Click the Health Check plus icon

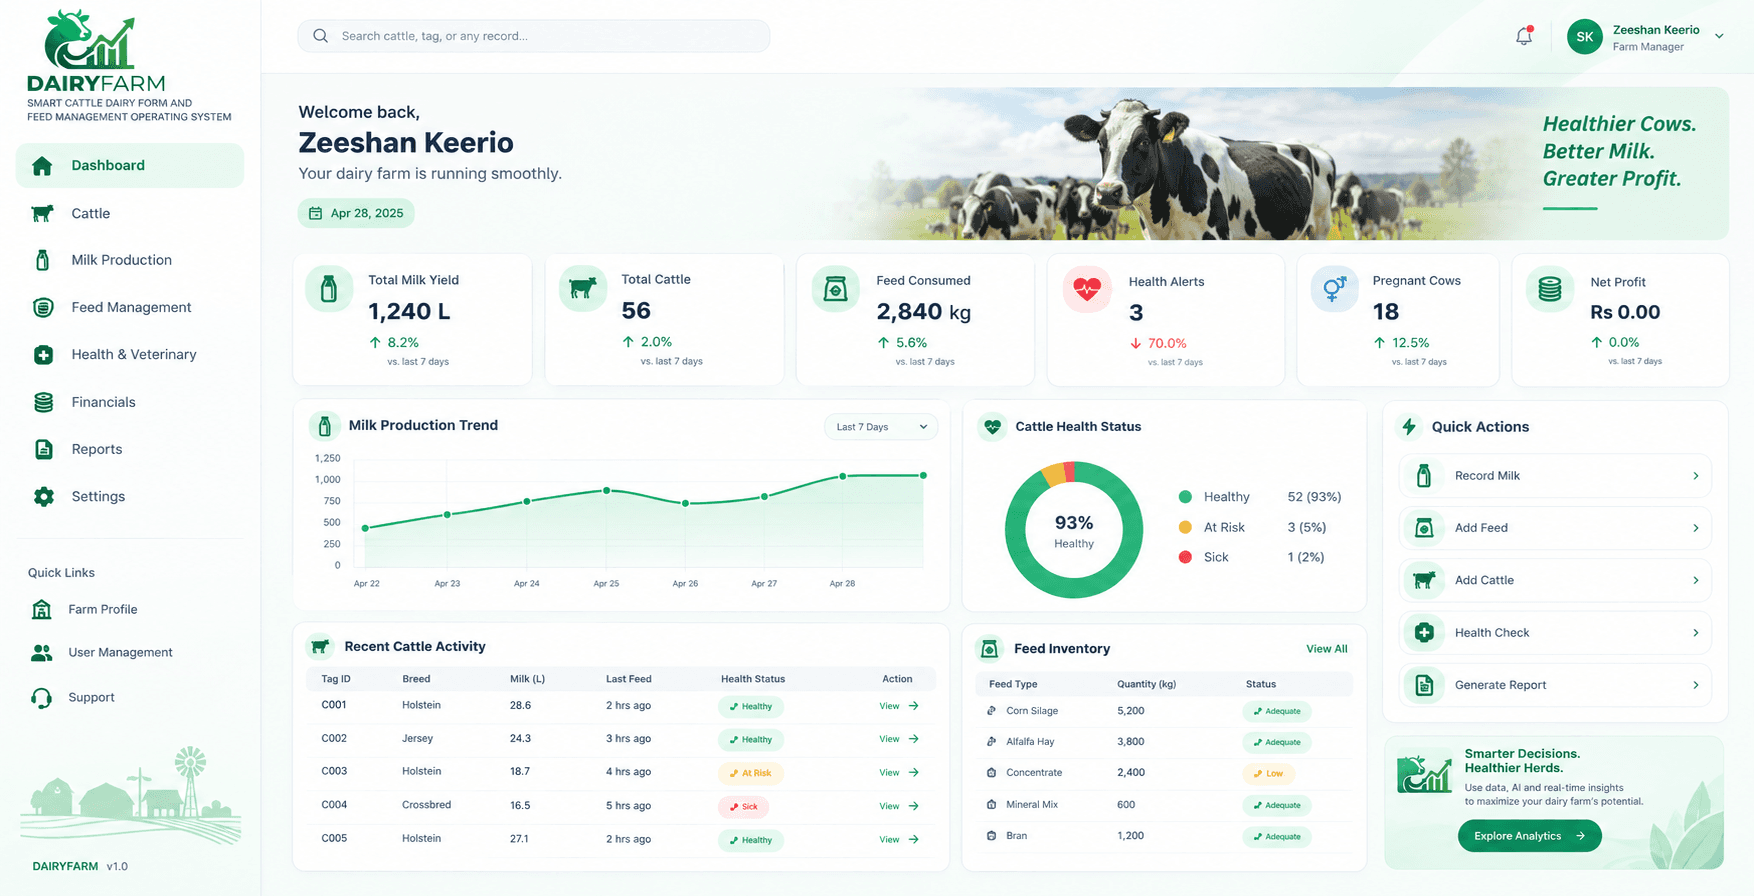point(1424,632)
